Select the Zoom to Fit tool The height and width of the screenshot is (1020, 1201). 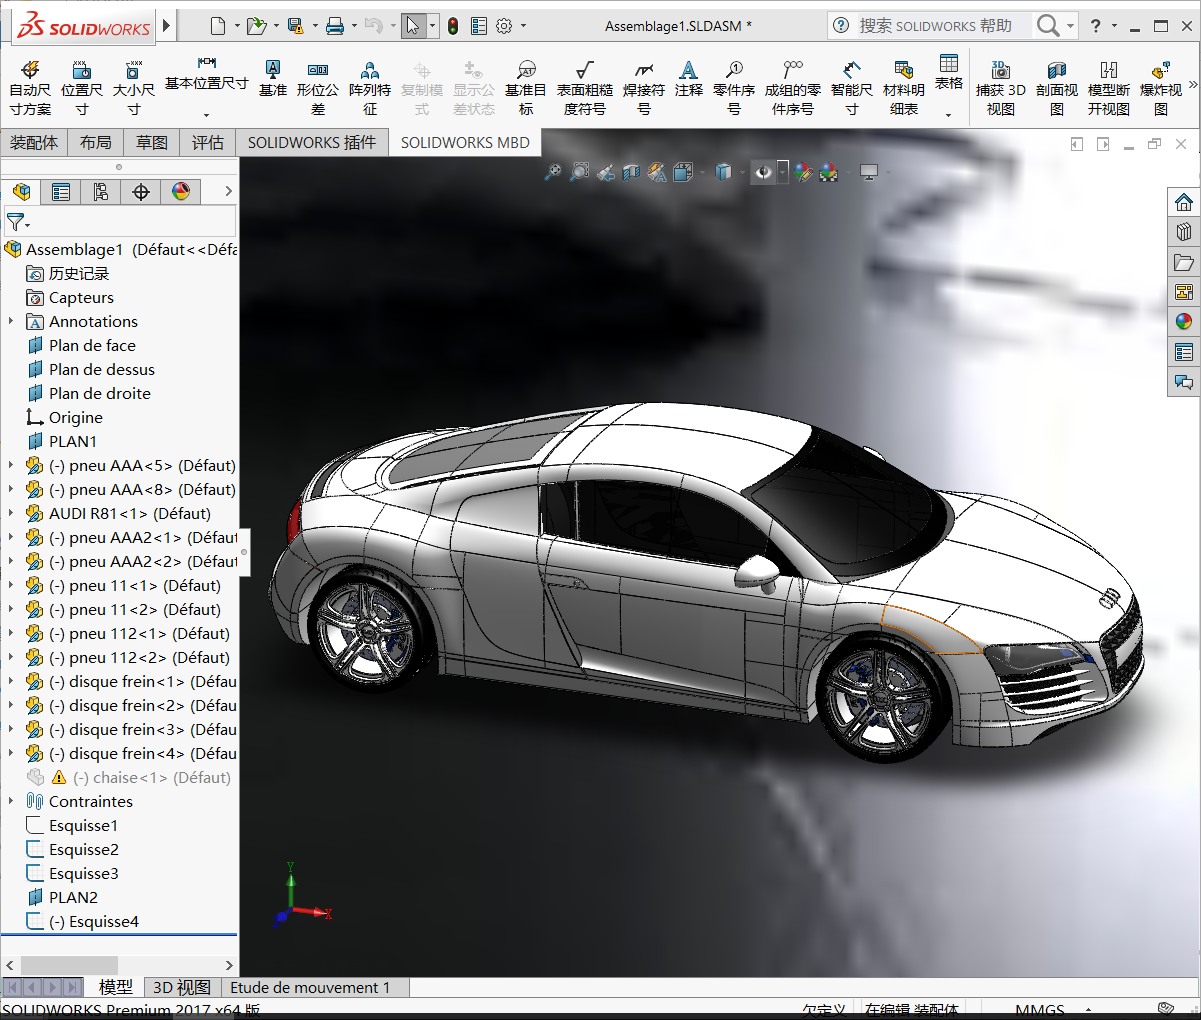[553, 172]
